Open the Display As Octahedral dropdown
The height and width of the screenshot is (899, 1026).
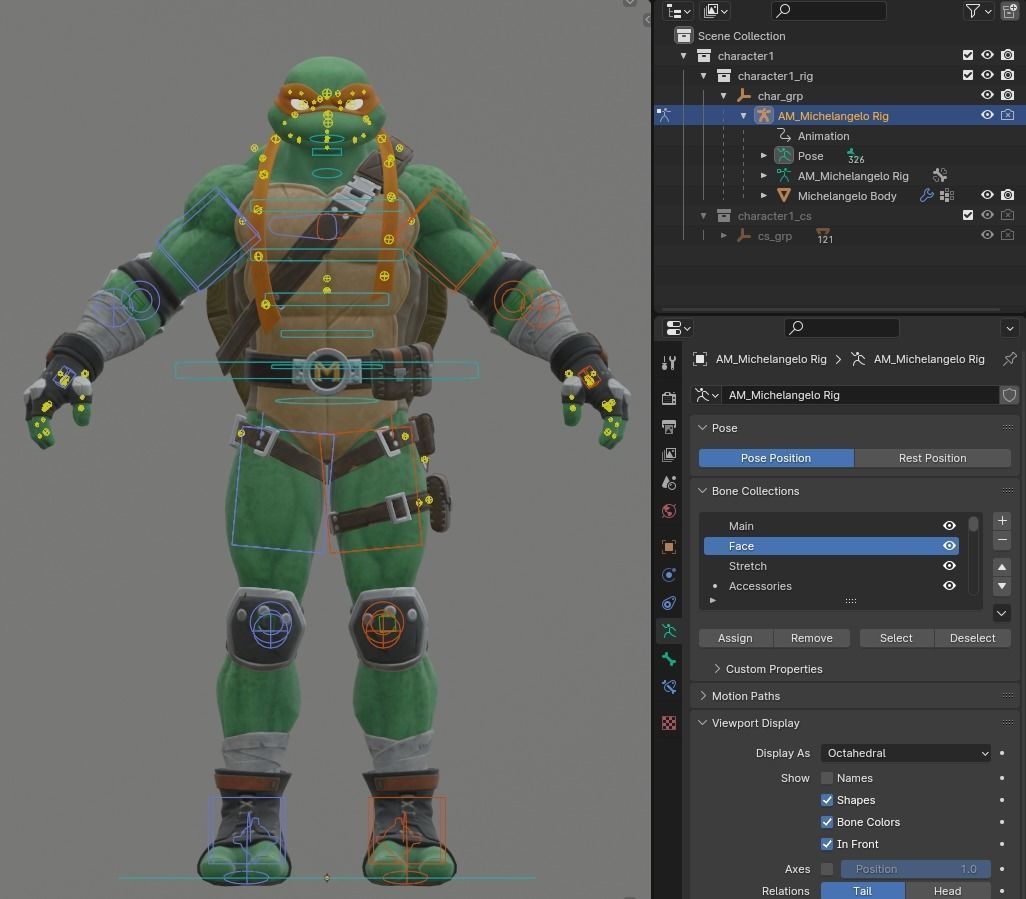906,753
